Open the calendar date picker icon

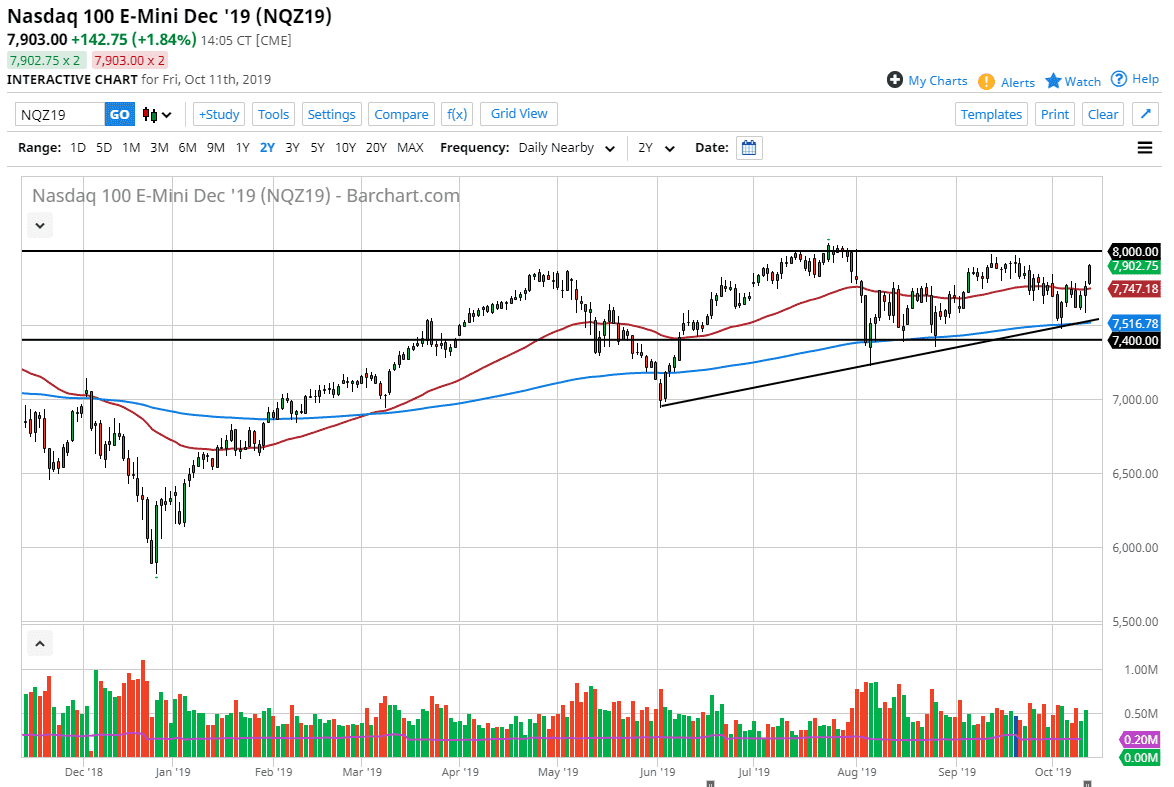point(749,148)
